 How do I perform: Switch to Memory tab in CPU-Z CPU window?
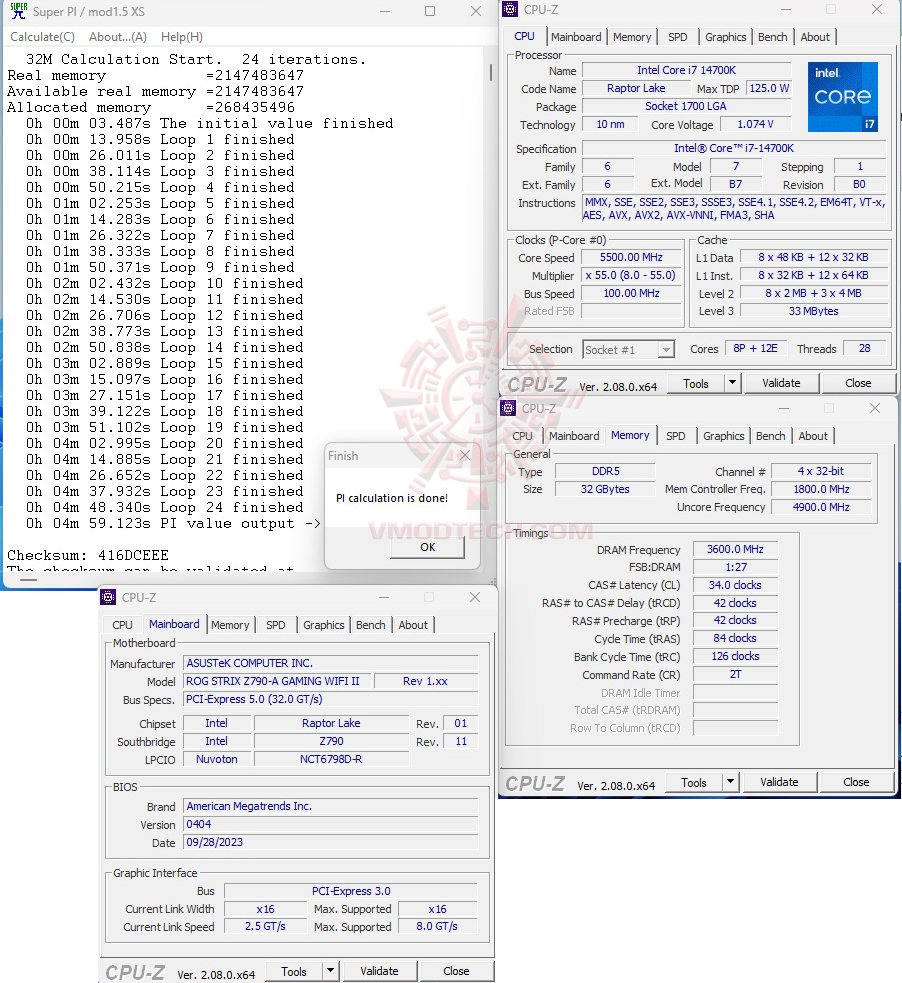click(x=632, y=37)
